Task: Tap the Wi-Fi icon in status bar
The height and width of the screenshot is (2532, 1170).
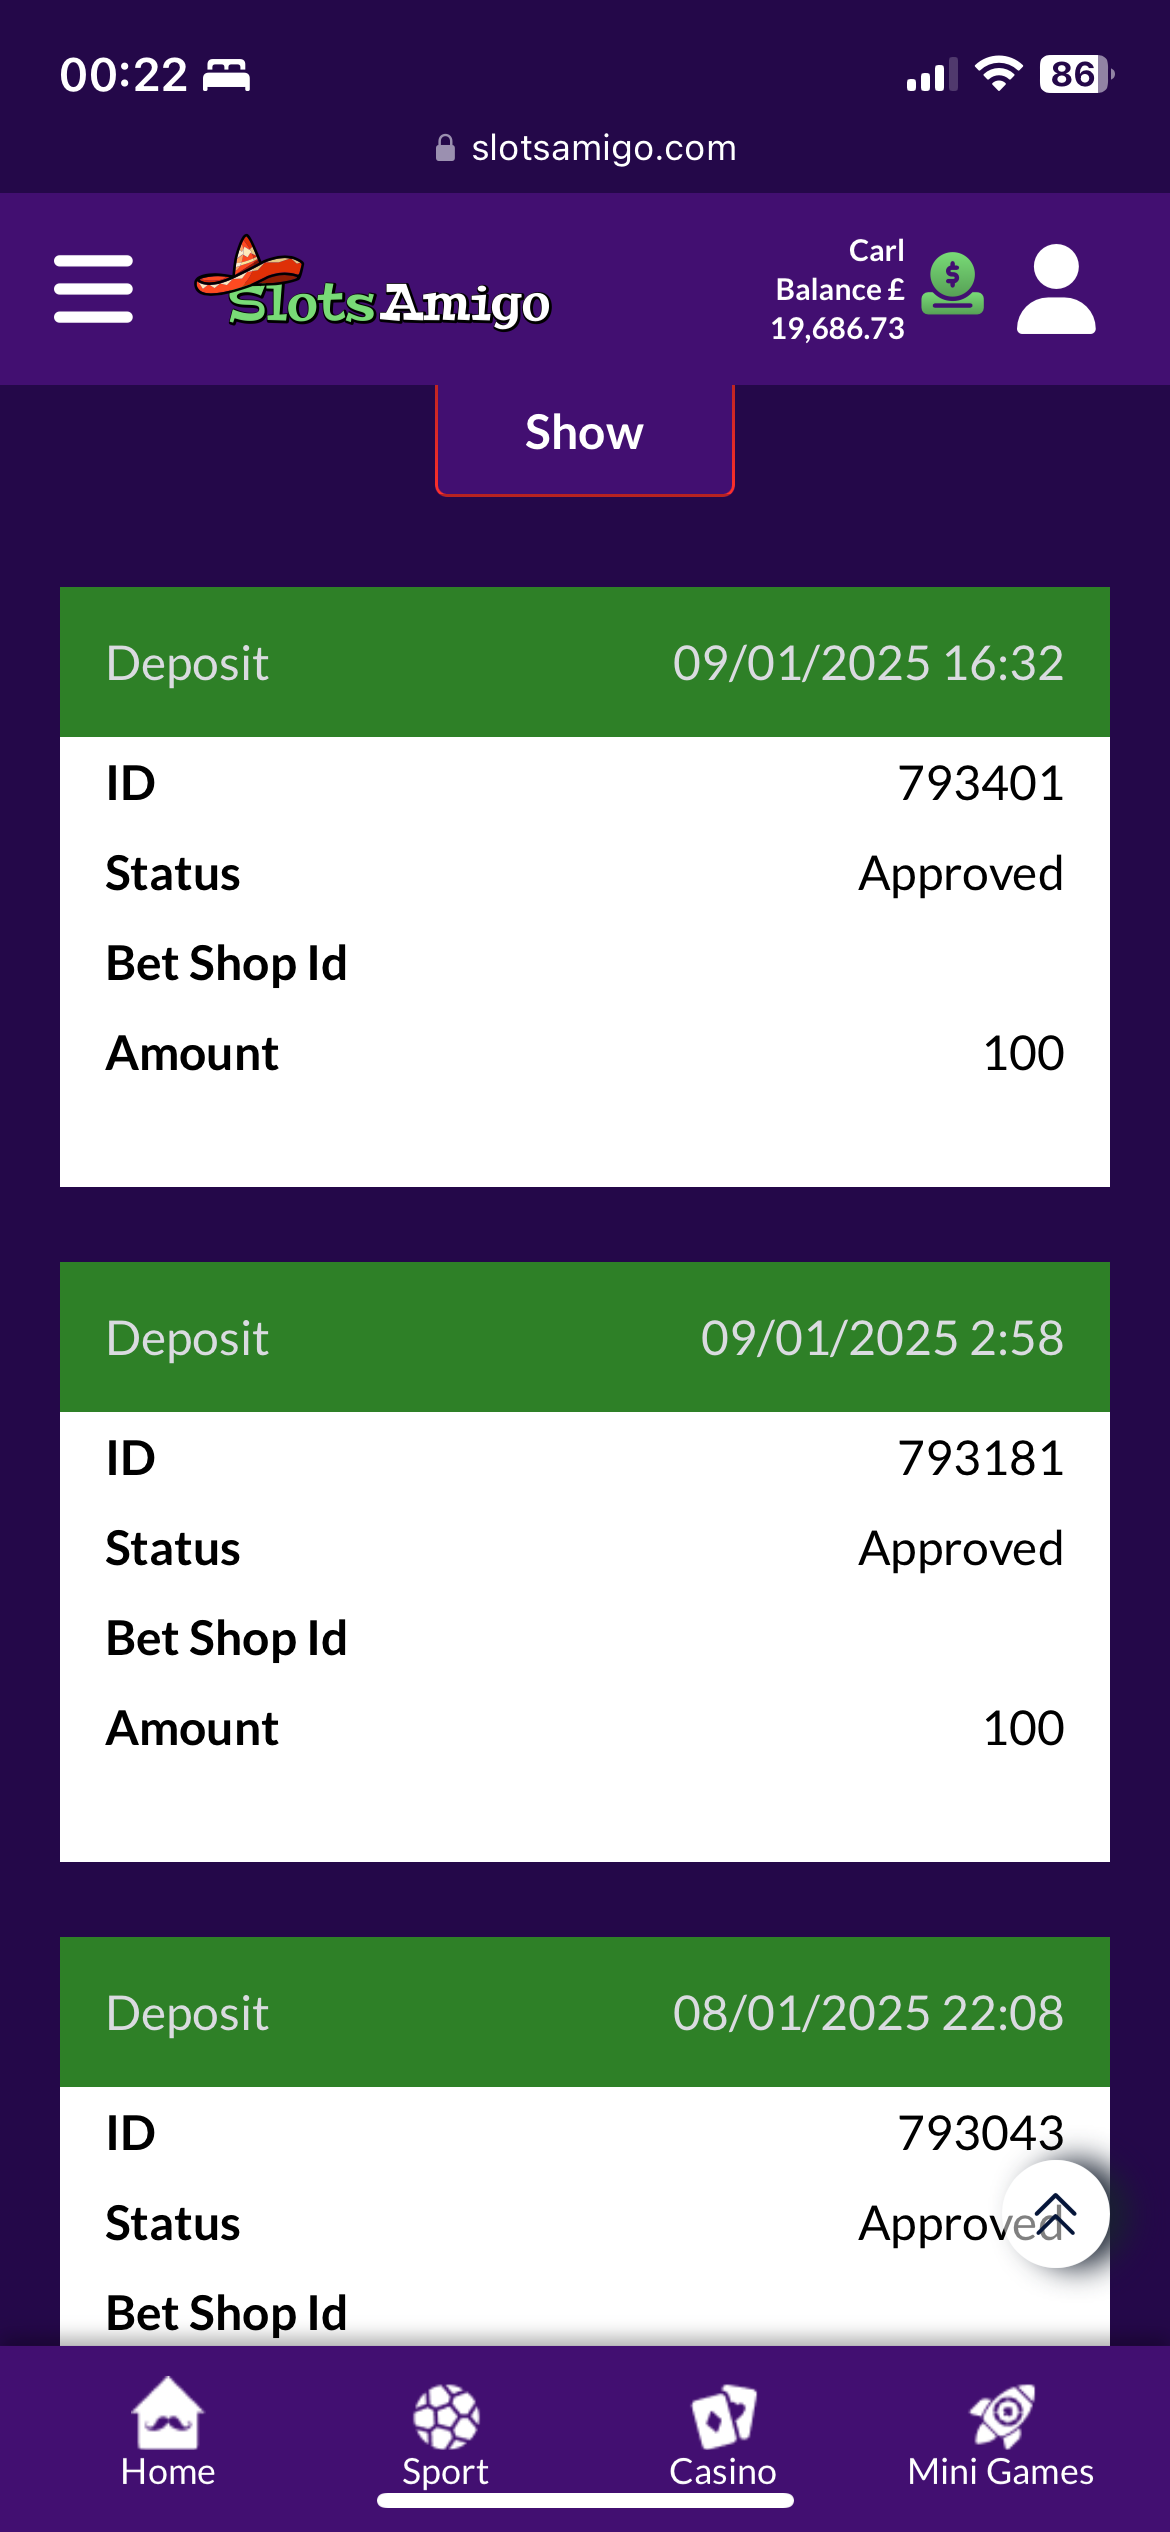Action: click(x=998, y=74)
